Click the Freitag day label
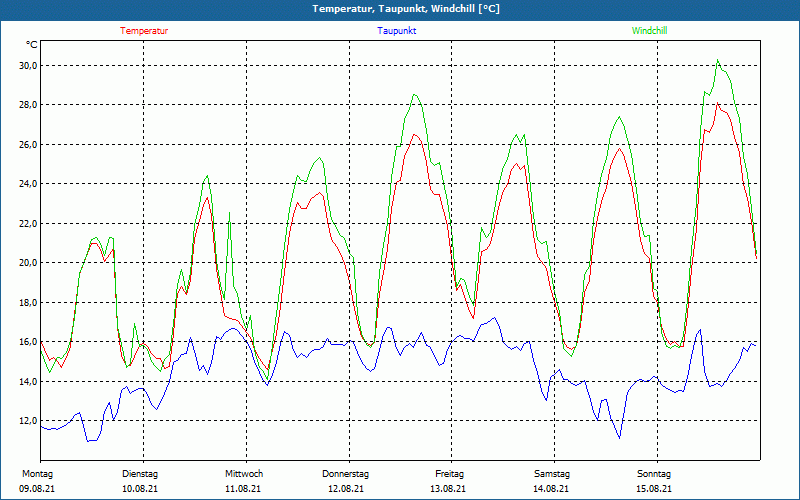 (449, 474)
